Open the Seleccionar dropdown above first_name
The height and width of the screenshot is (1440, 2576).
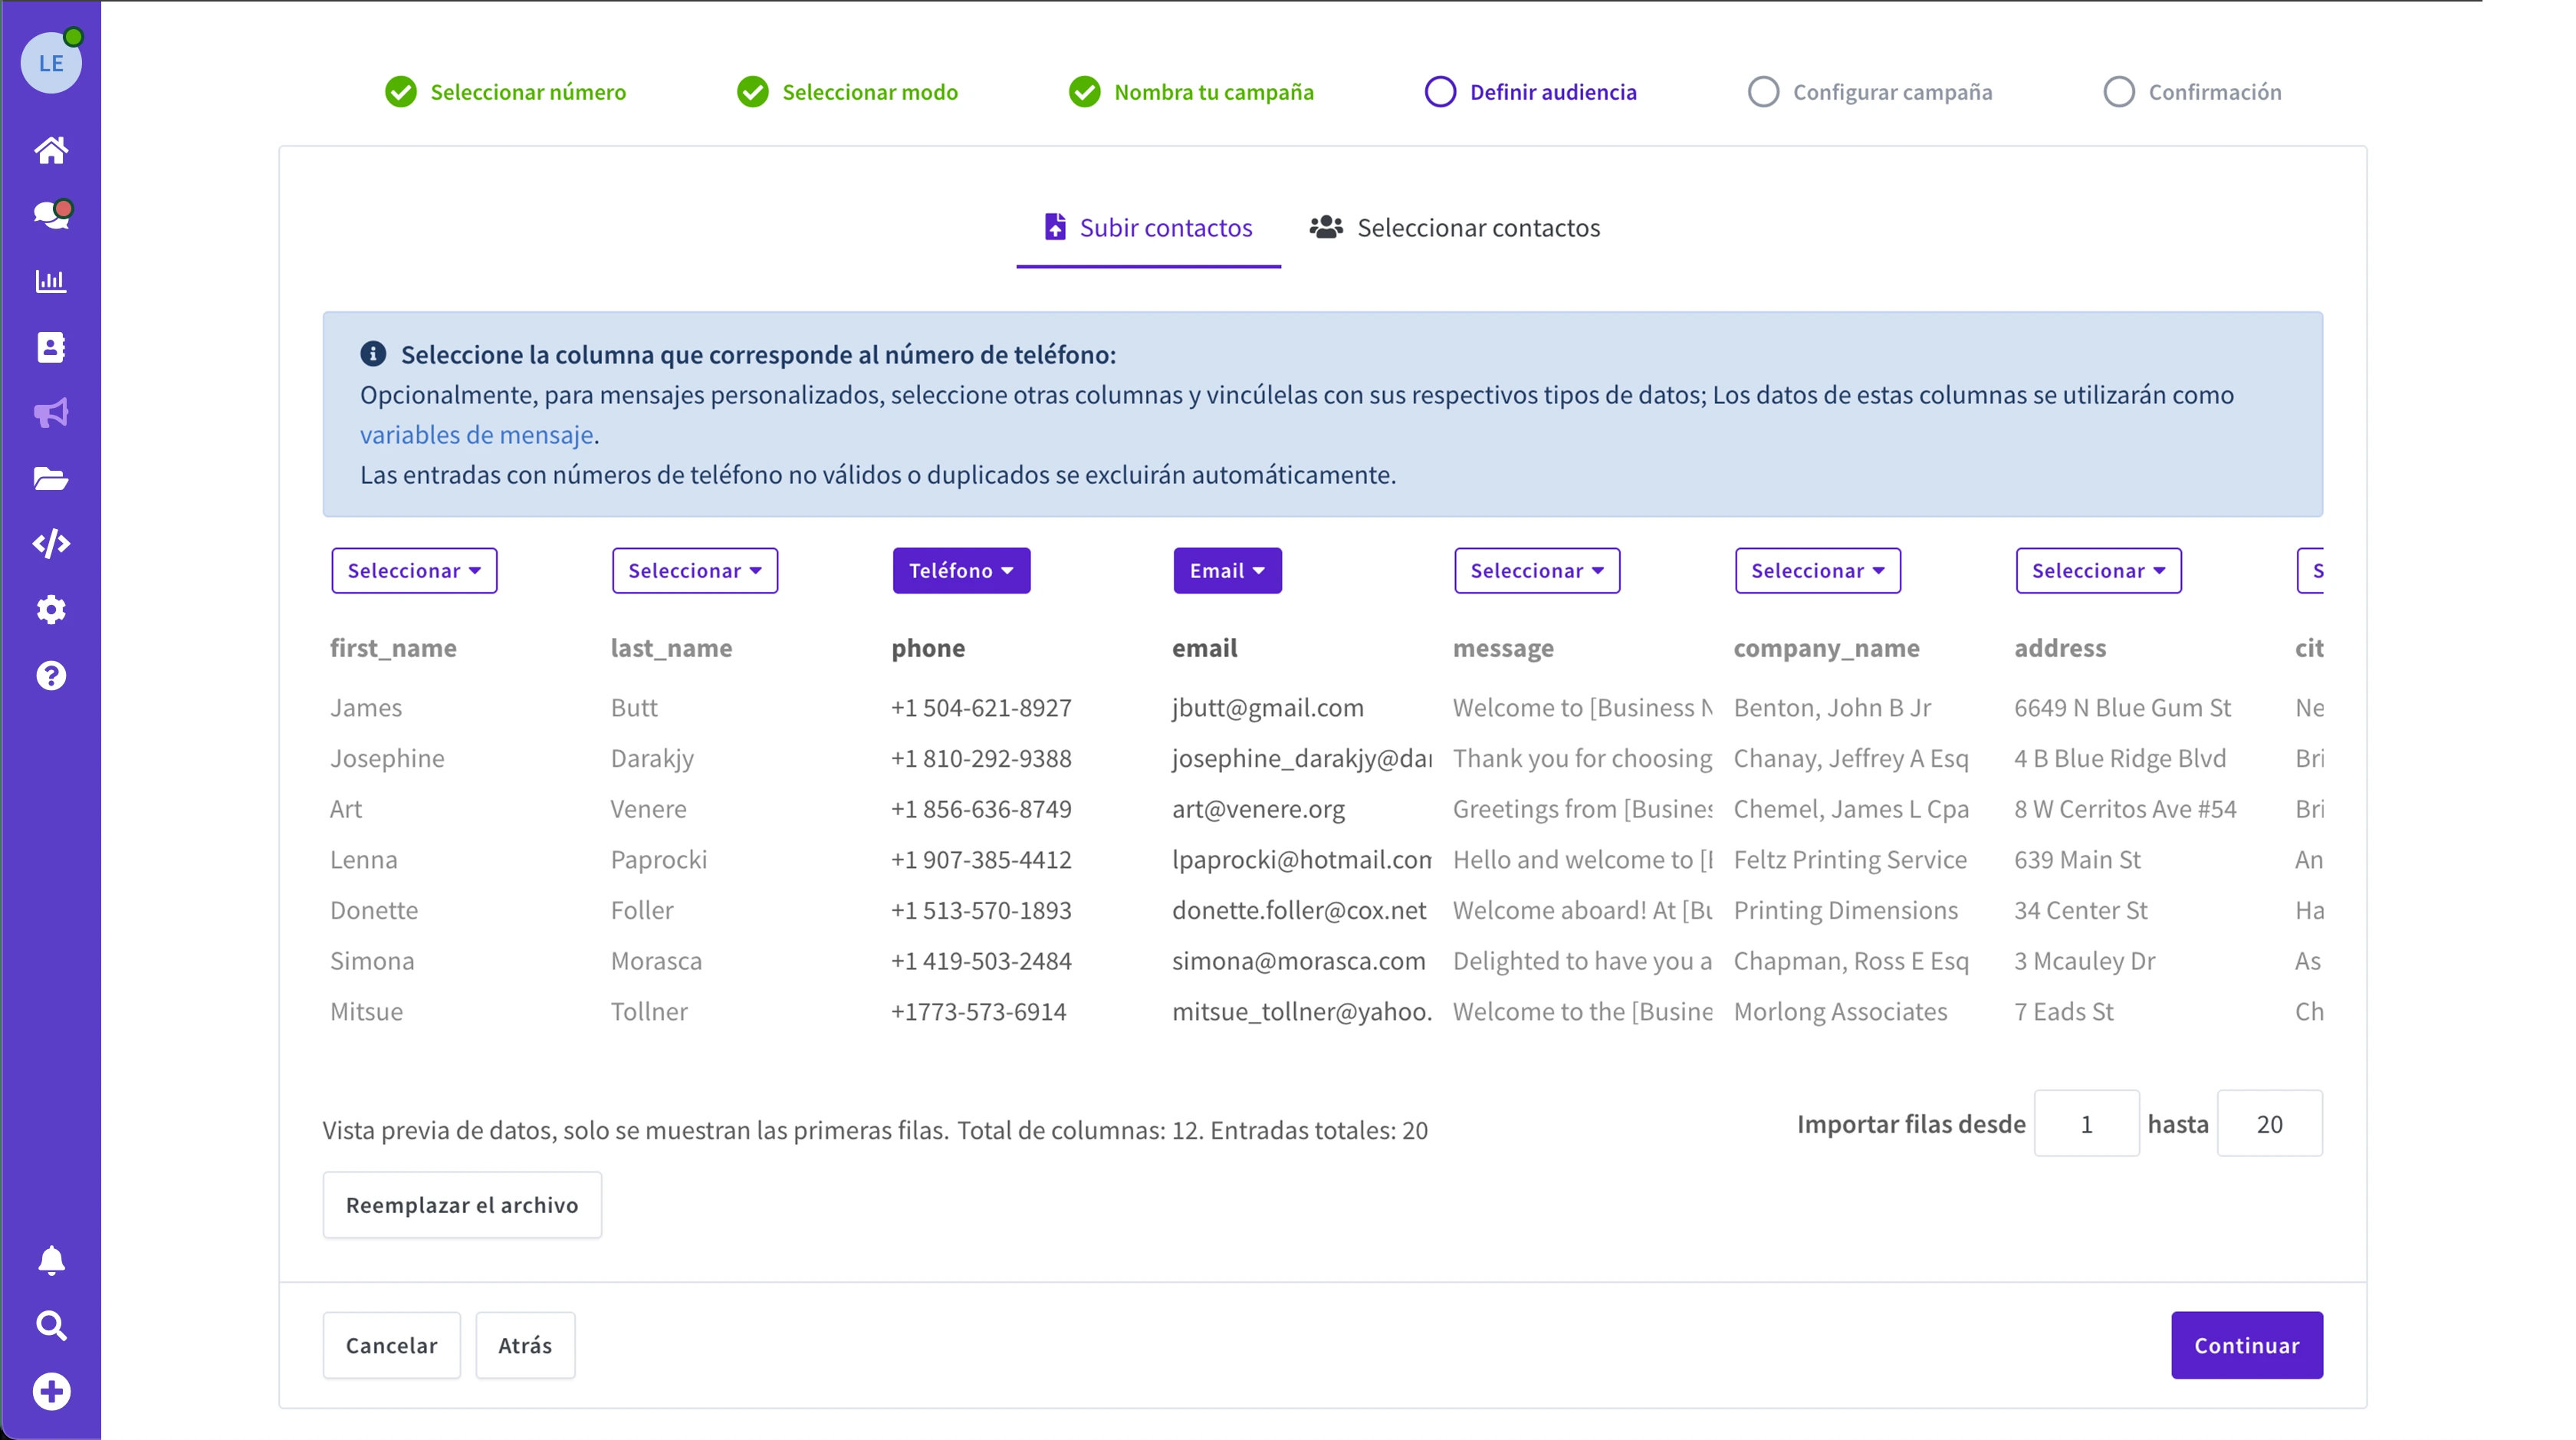click(x=414, y=570)
